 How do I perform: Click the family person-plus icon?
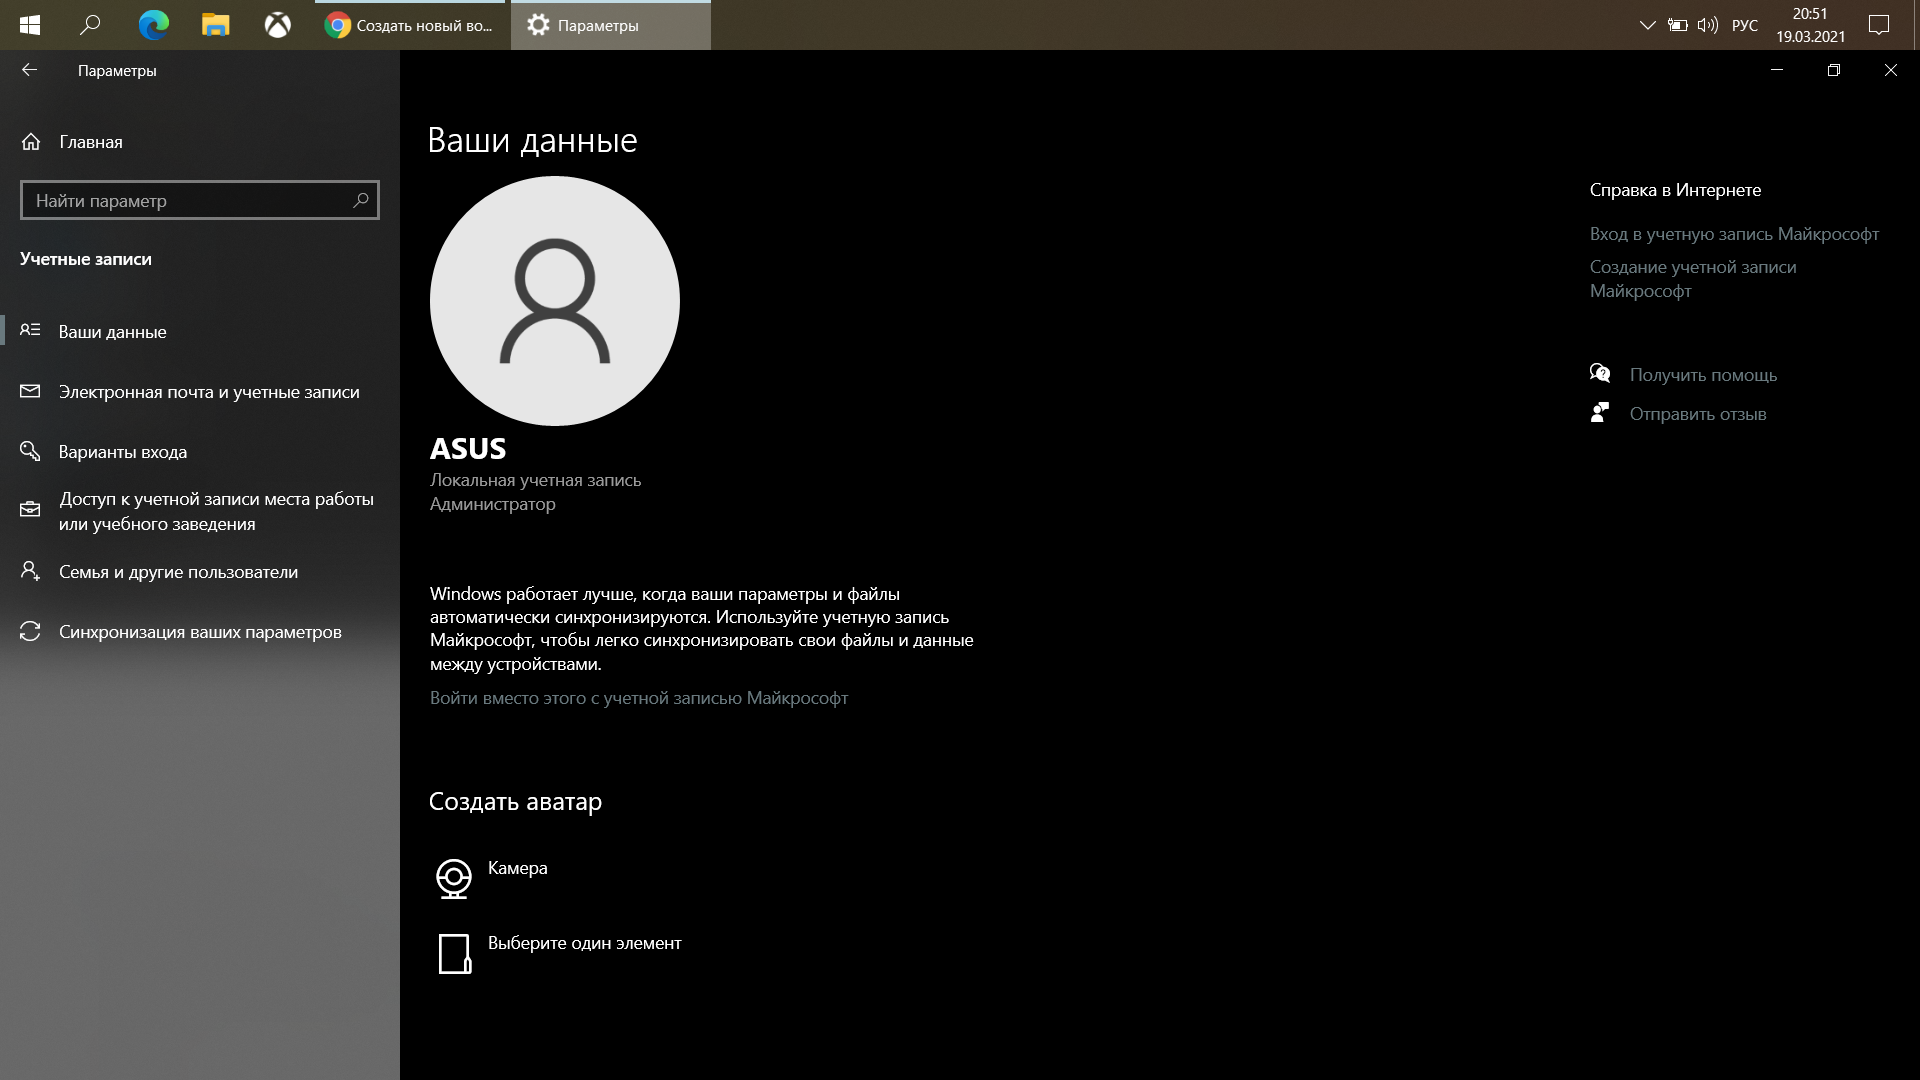pyautogui.click(x=30, y=571)
